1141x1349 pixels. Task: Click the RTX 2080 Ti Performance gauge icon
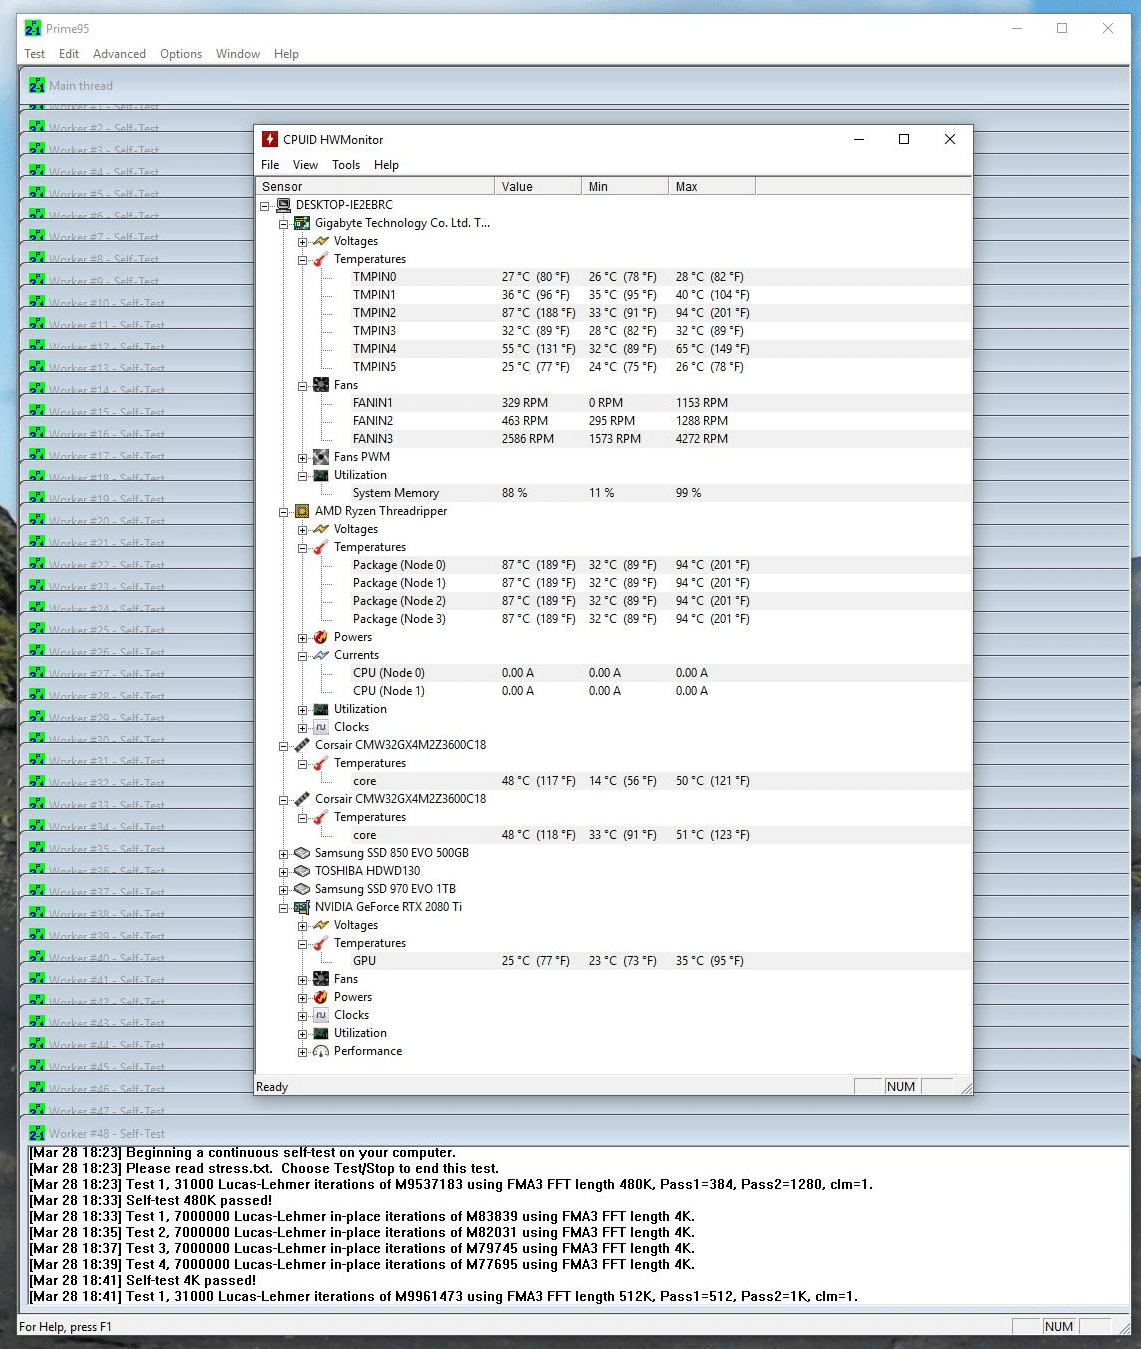click(321, 1051)
